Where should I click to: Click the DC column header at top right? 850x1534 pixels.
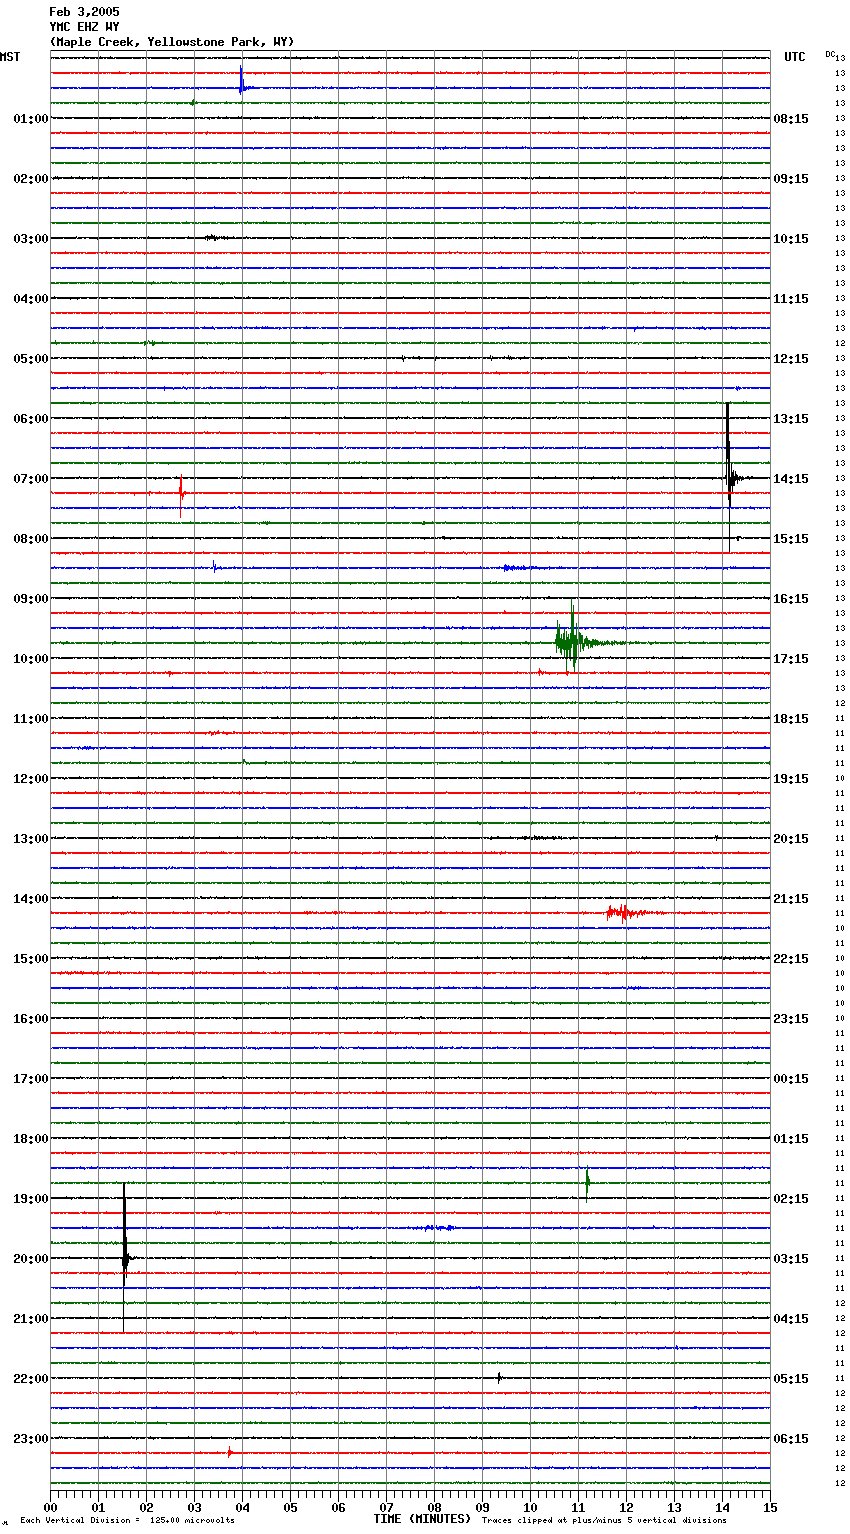[x=830, y=54]
